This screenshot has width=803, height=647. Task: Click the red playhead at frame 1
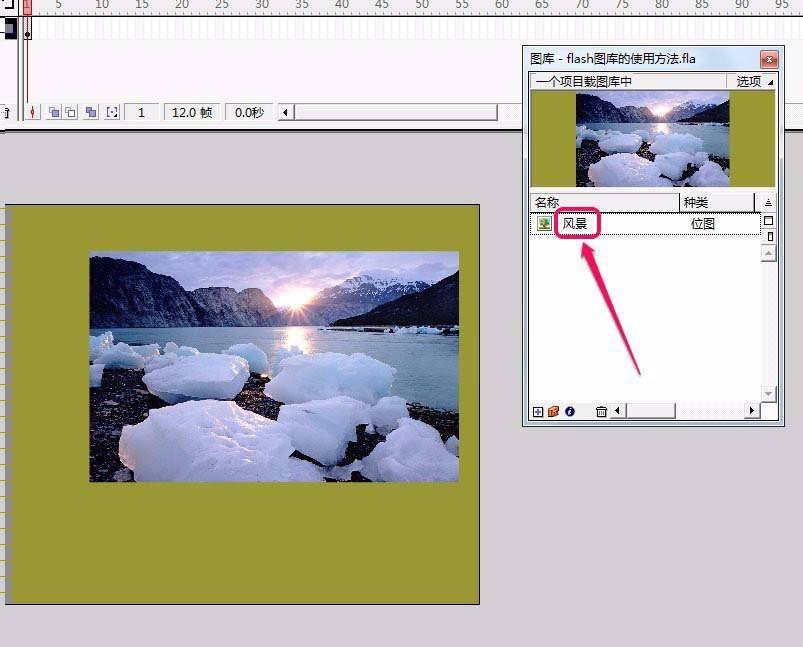(x=28, y=7)
